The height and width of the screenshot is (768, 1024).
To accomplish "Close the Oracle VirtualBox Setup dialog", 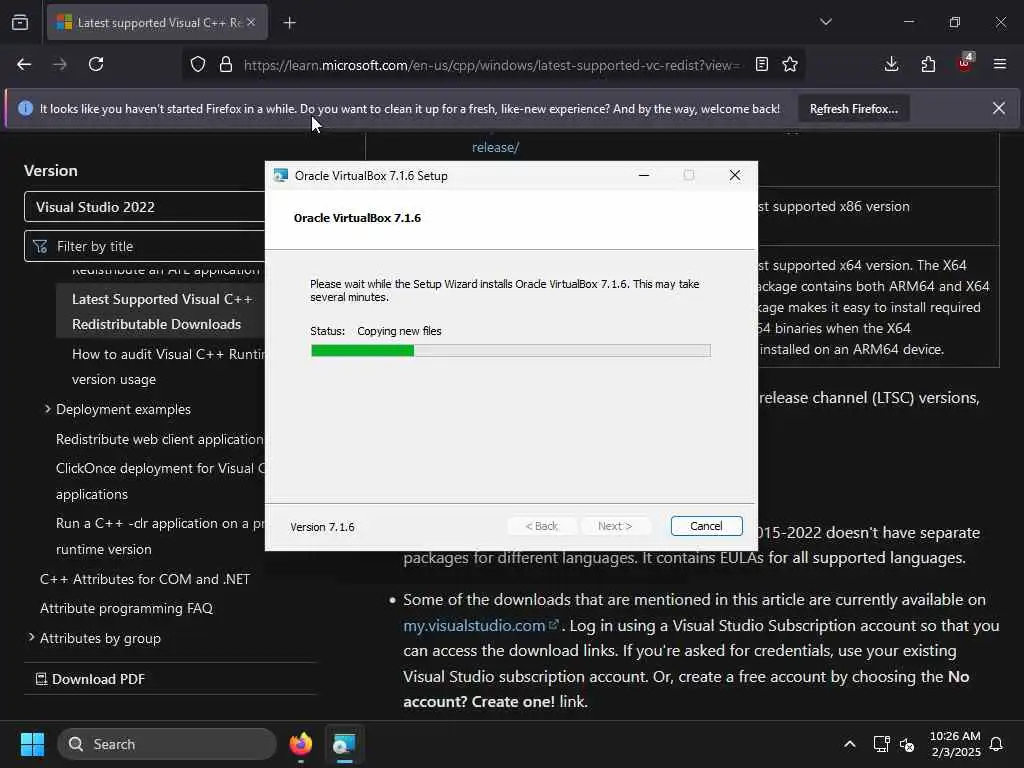I will click(735, 175).
